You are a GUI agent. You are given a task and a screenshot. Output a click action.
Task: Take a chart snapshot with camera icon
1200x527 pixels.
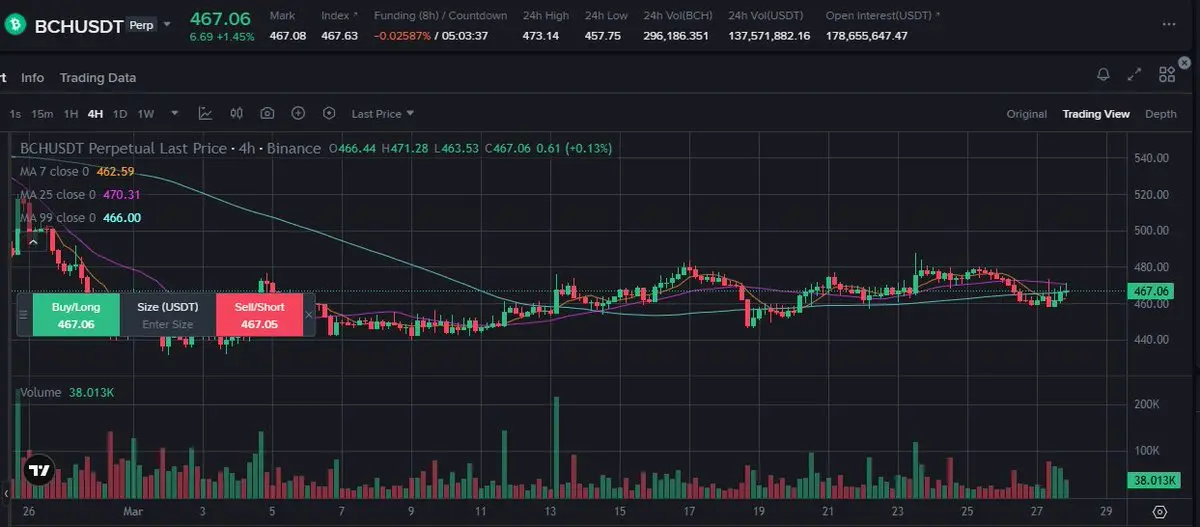pyautogui.click(x=267, y=113)
